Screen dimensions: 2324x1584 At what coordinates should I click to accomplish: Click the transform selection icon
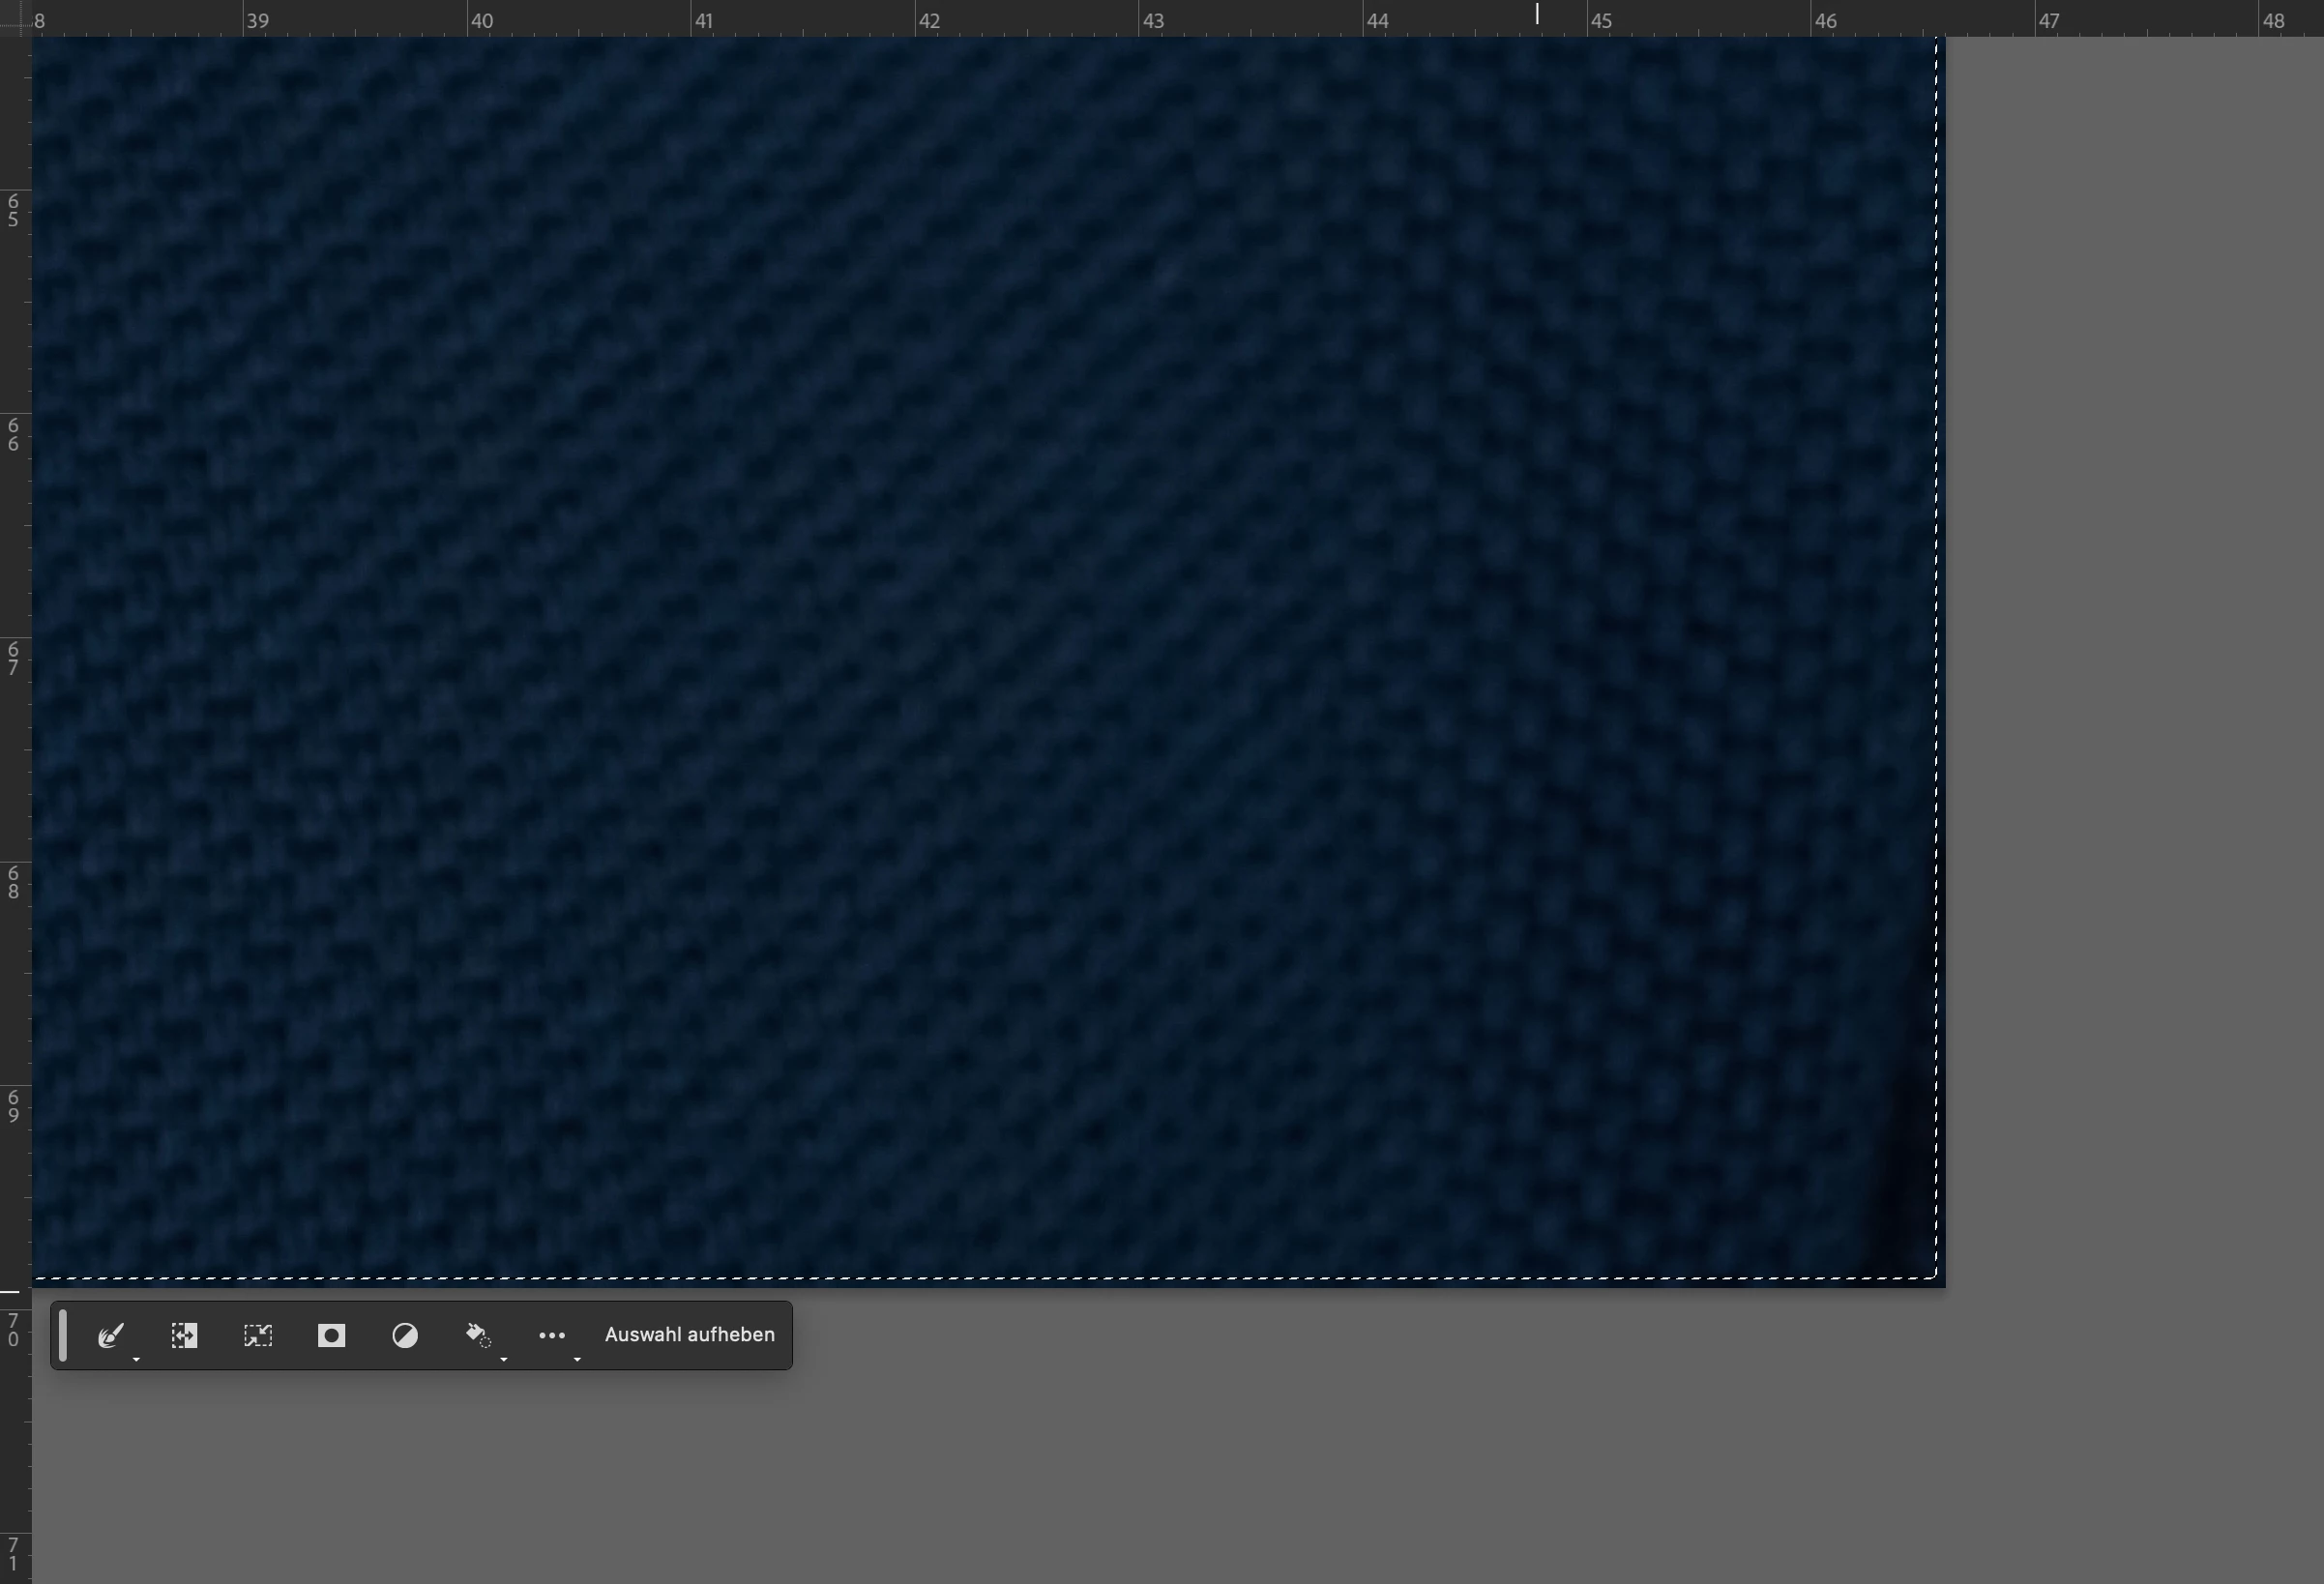coord(258,1335)
